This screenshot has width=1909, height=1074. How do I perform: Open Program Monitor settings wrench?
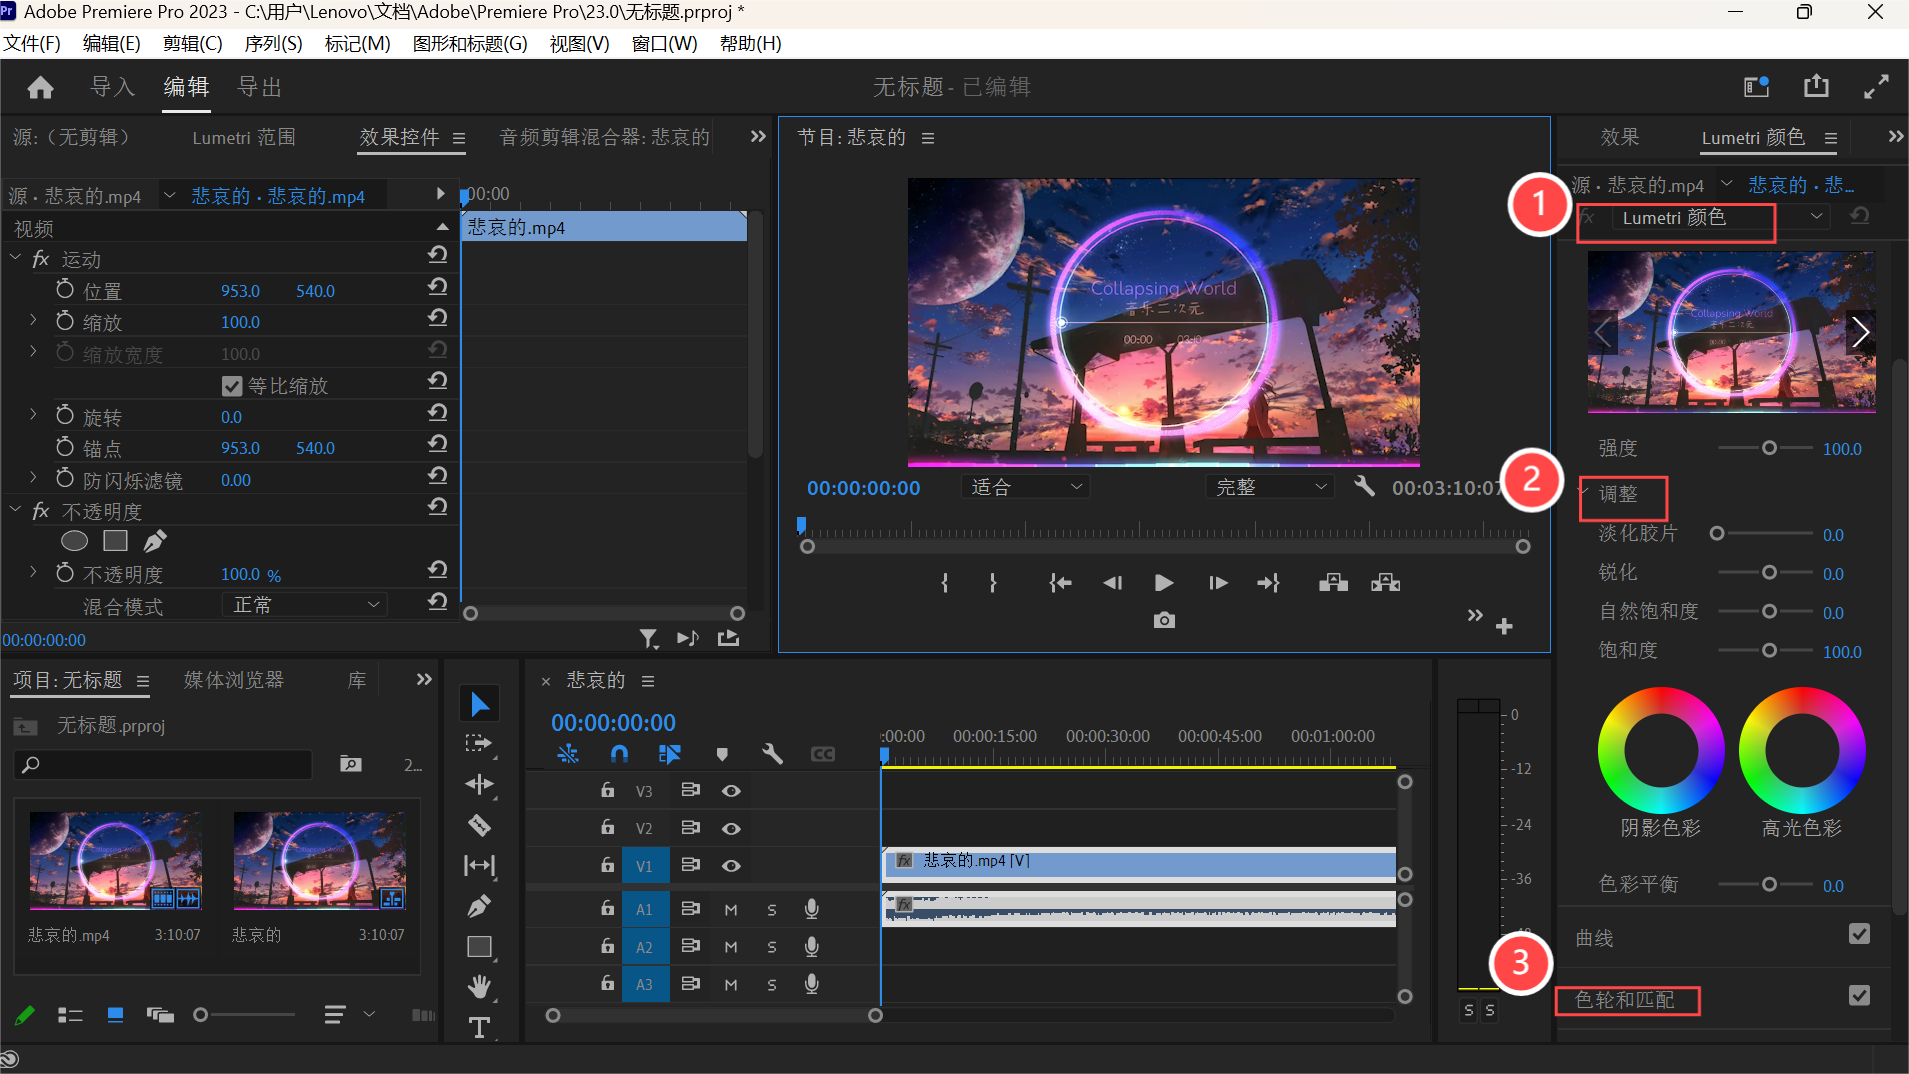point(1364,487)
